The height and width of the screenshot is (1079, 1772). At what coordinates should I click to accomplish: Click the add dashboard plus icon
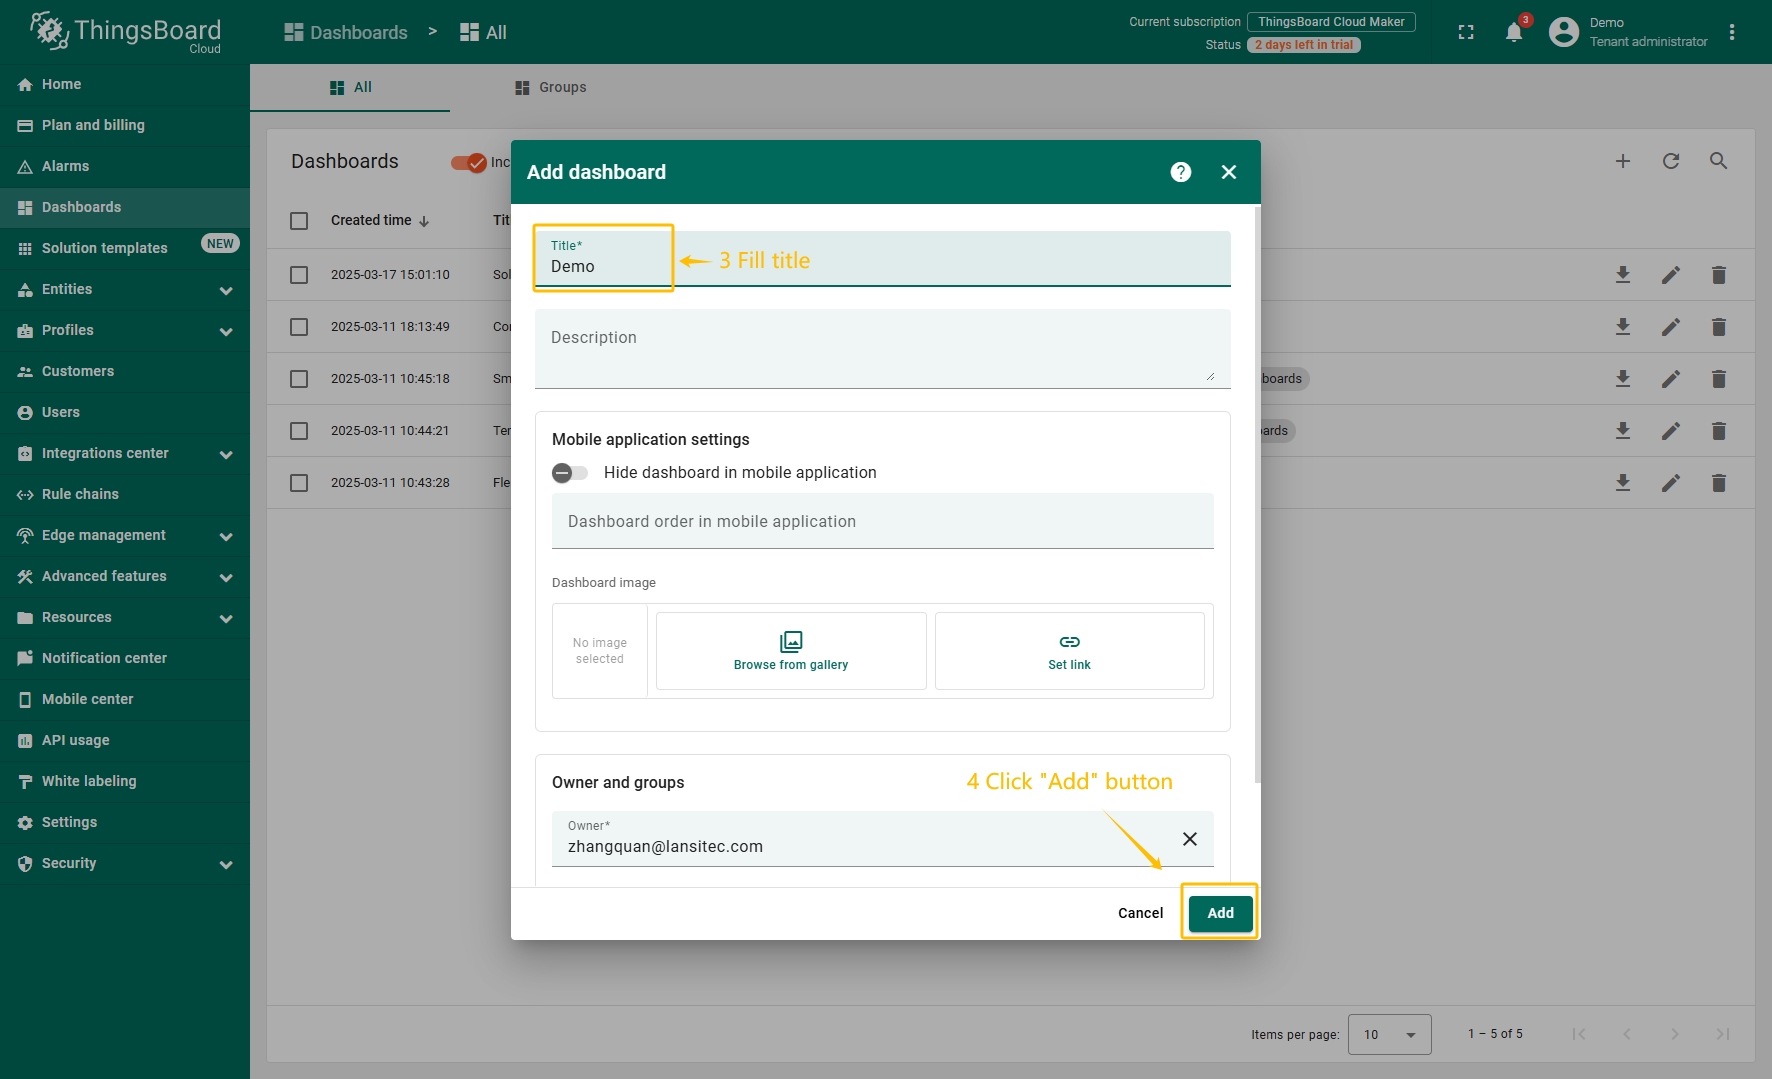(1622, 161)
